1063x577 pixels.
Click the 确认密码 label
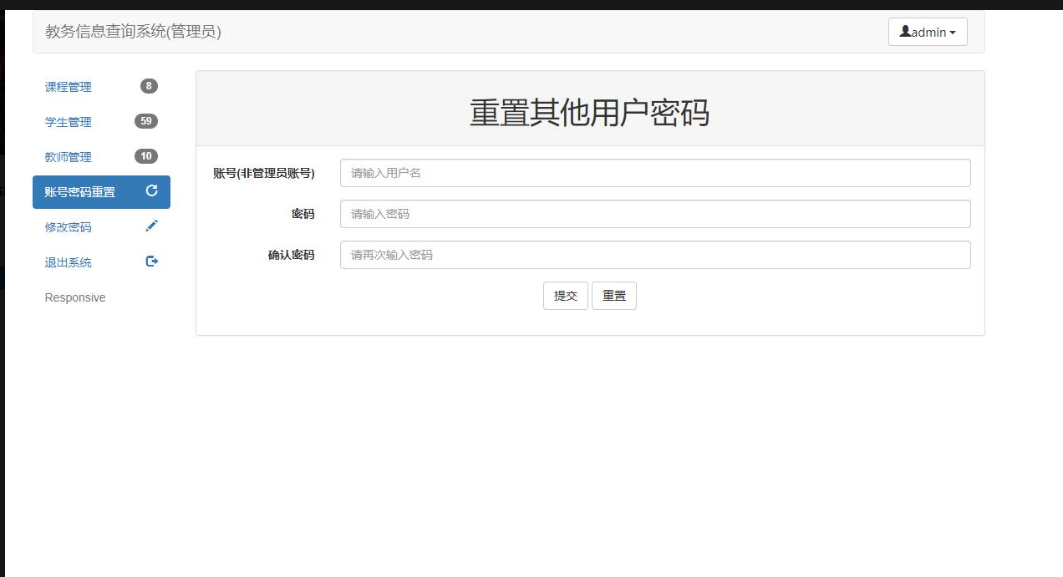(292, 255)
